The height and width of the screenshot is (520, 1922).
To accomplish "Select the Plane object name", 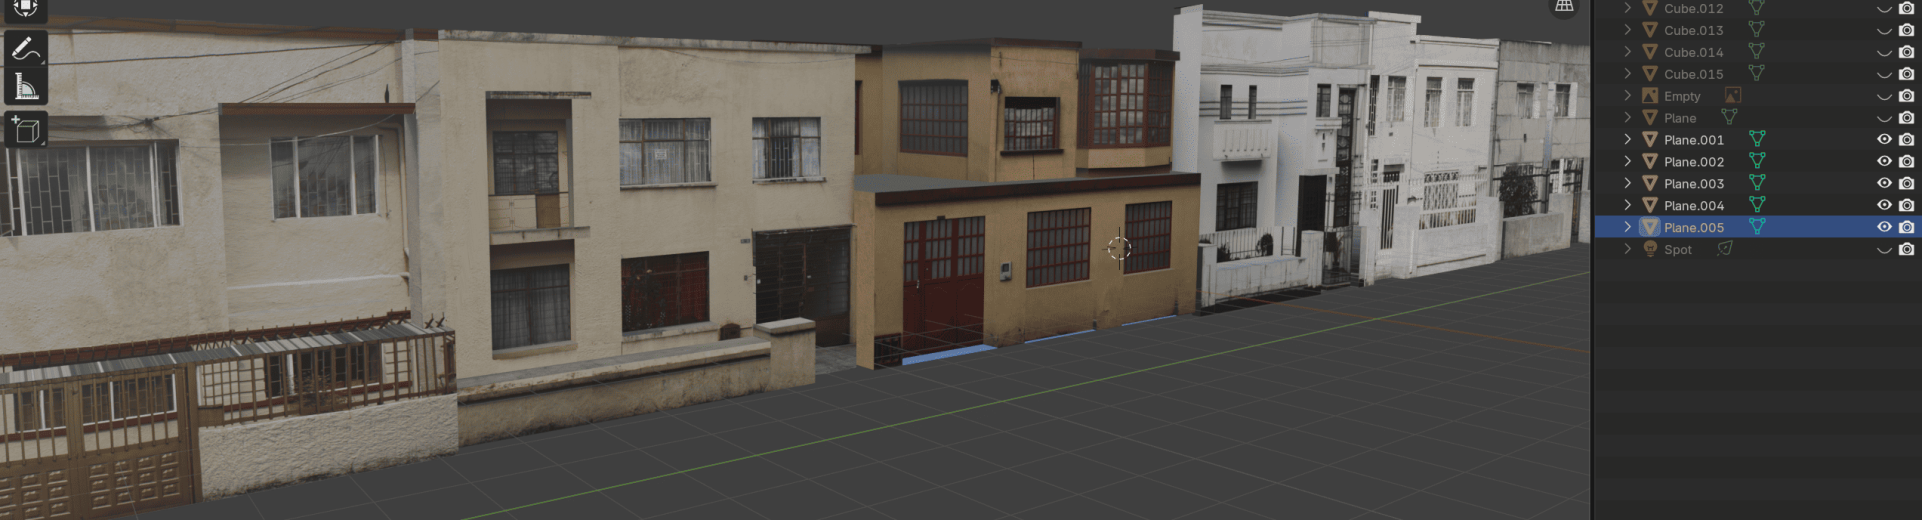I will click(1679, 118).
